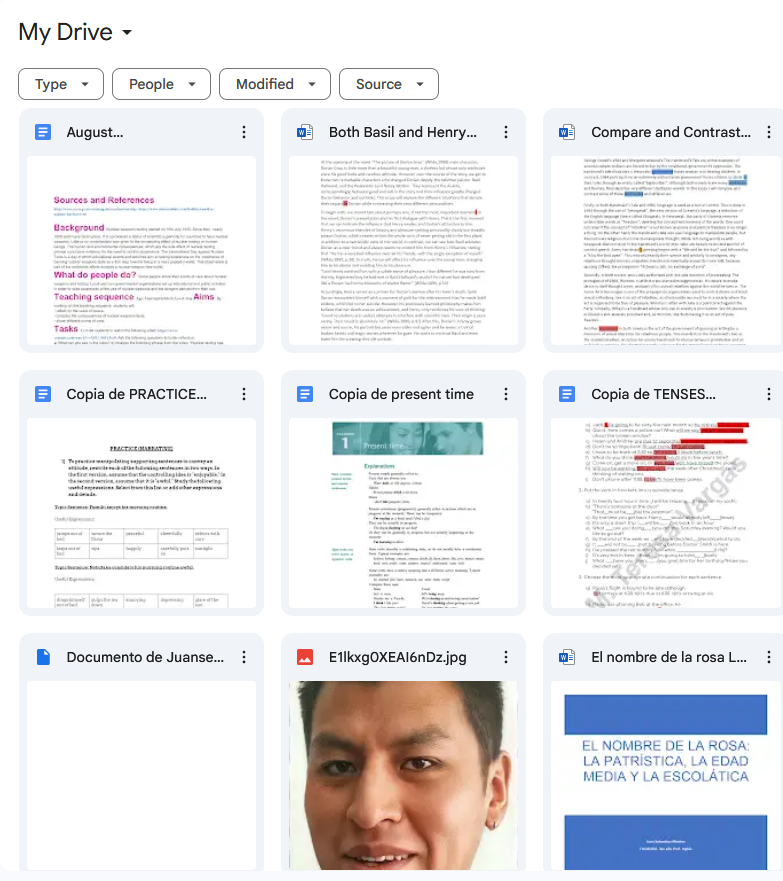Open the Modified filter dropdown
Image resolution: width=783 pixels, height=881 pixels.
[x=275, y=84]
